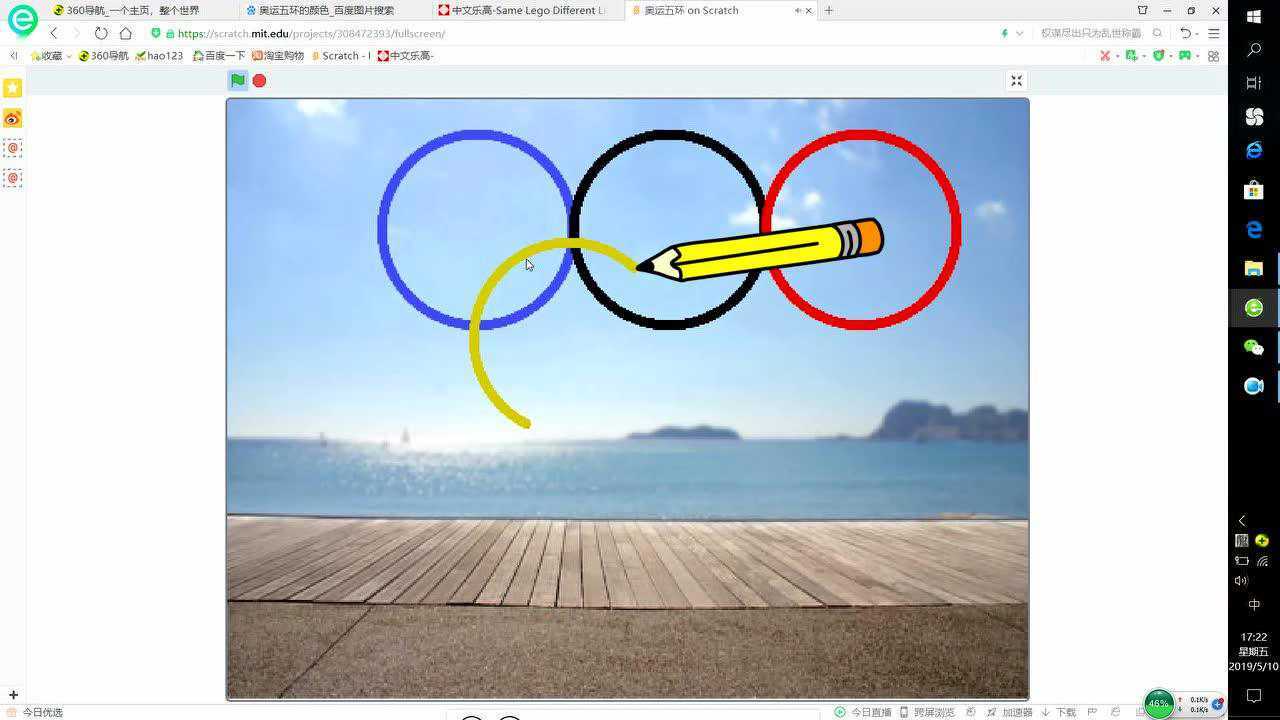Click the 加速器 accelerator icon in bottom bar

pyautogui.click(x=1014, y=712)
